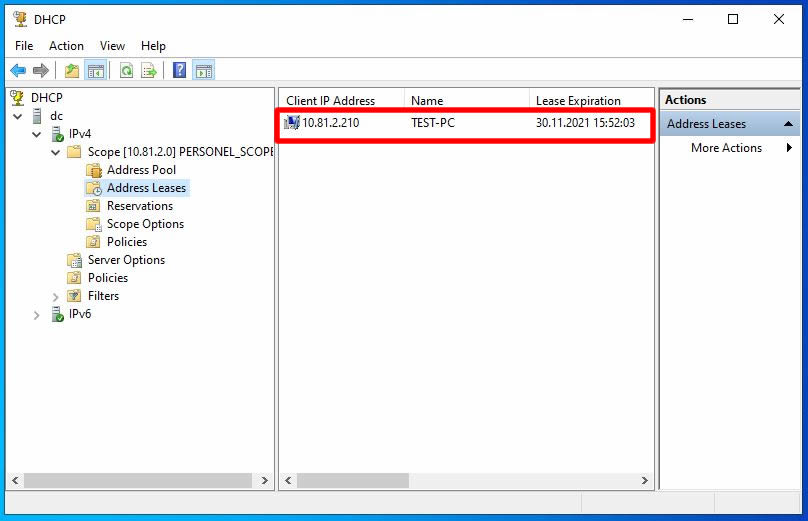The height and width of the screenshot is (521, 808).
Task: Sort by Client IP Address column header
Action: tap(342, 100)
